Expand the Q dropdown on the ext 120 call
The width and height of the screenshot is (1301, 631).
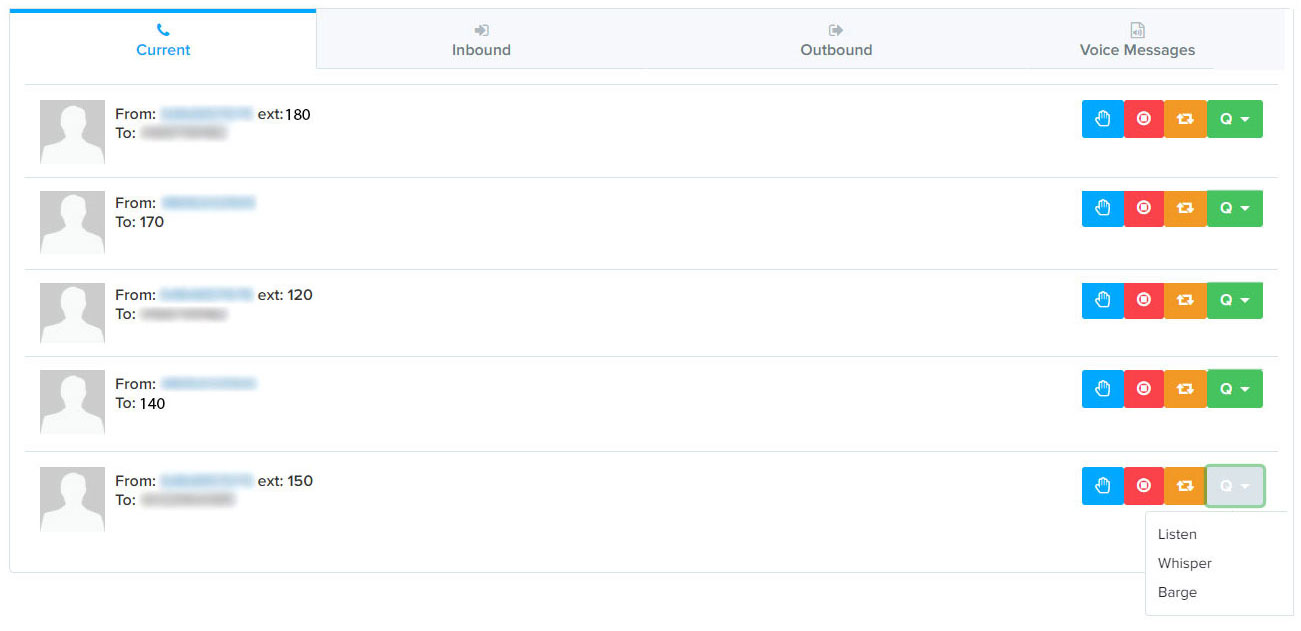[1234, 300]
